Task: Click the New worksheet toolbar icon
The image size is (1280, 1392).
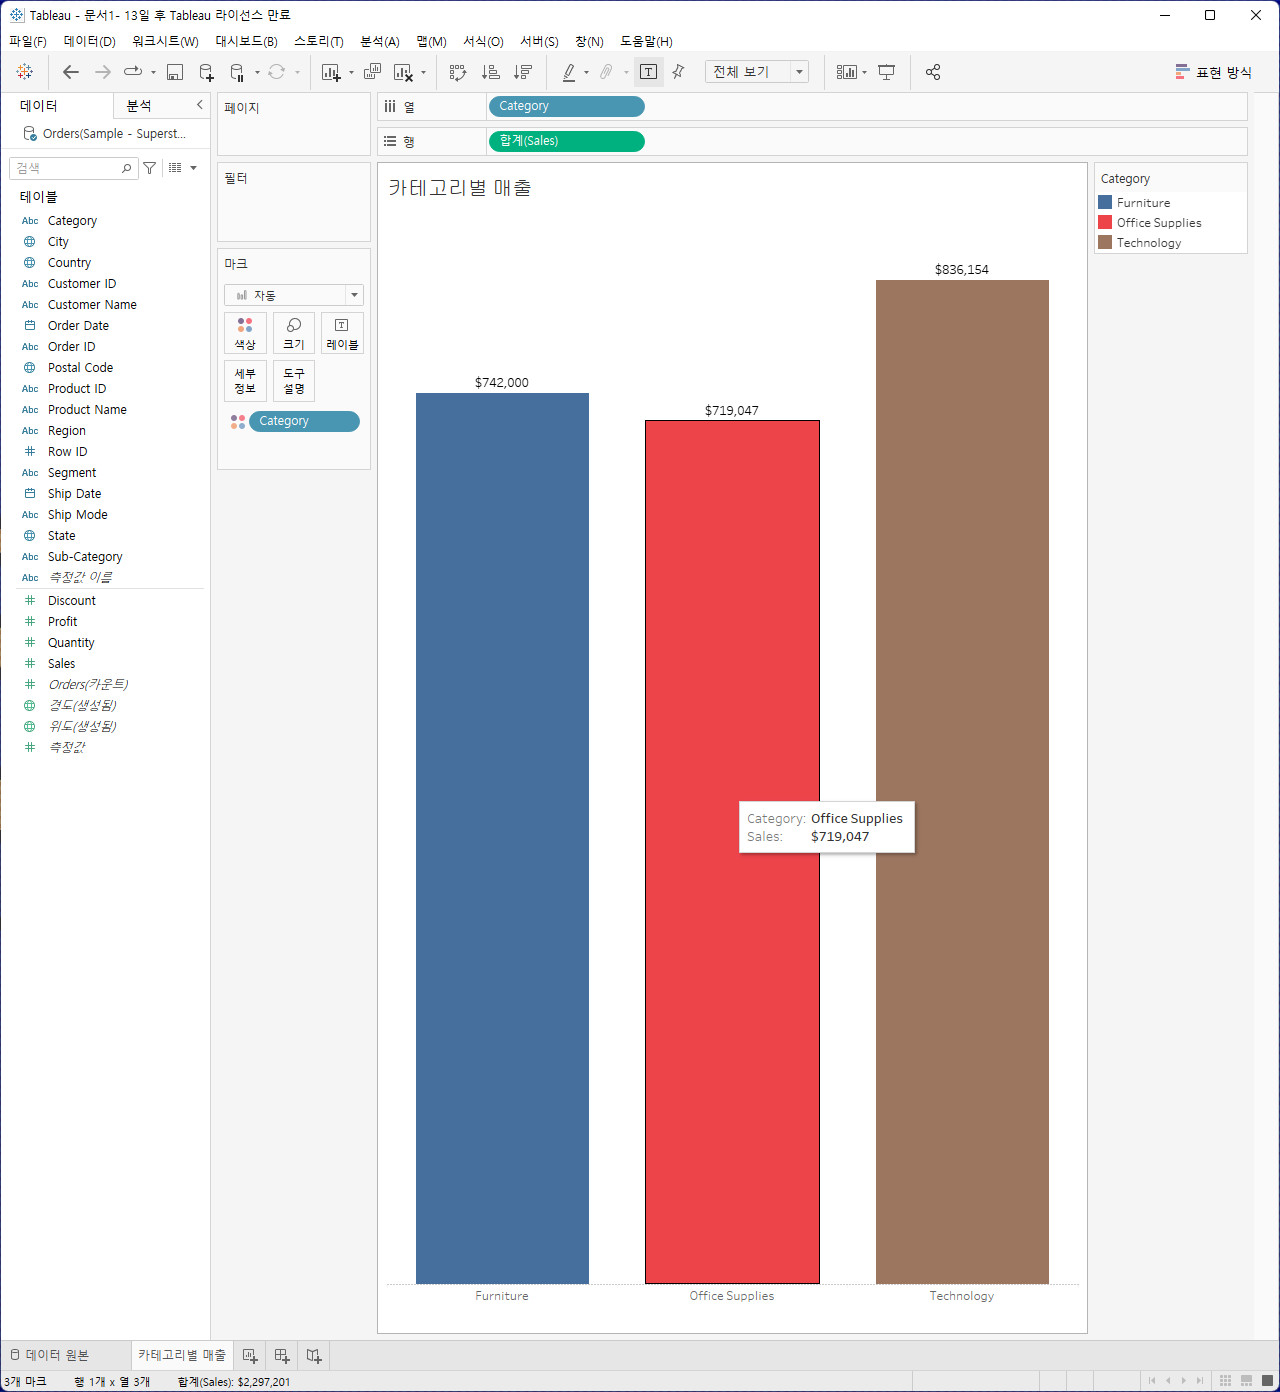Action: (331, 72)
